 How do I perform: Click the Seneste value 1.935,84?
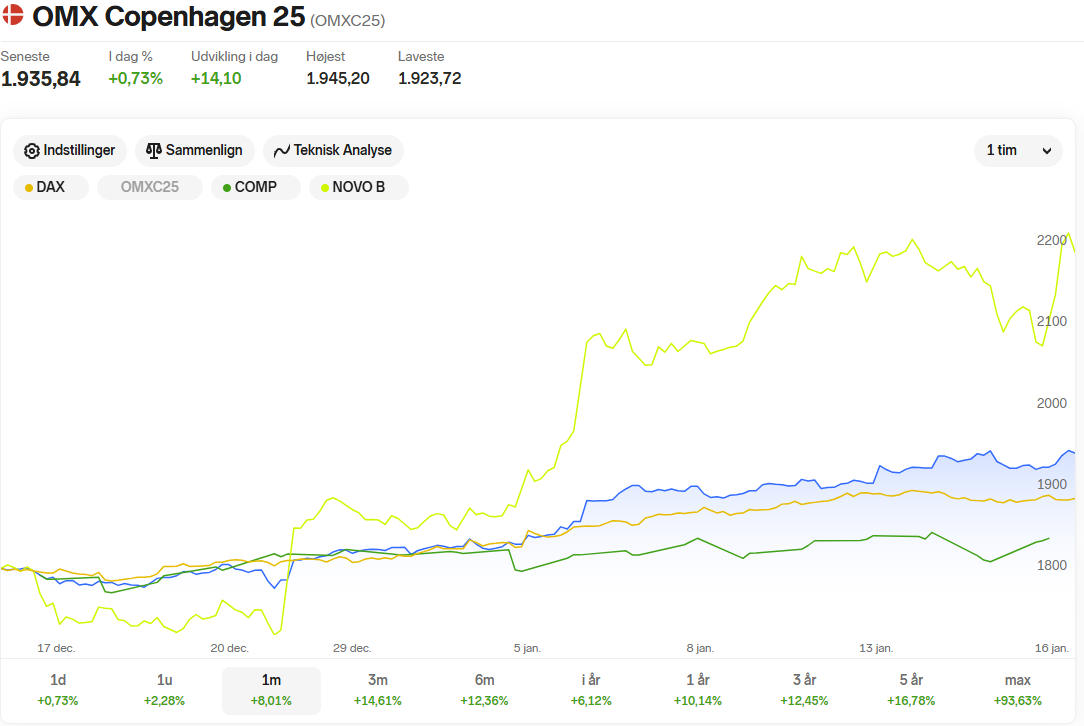(41, 79)
